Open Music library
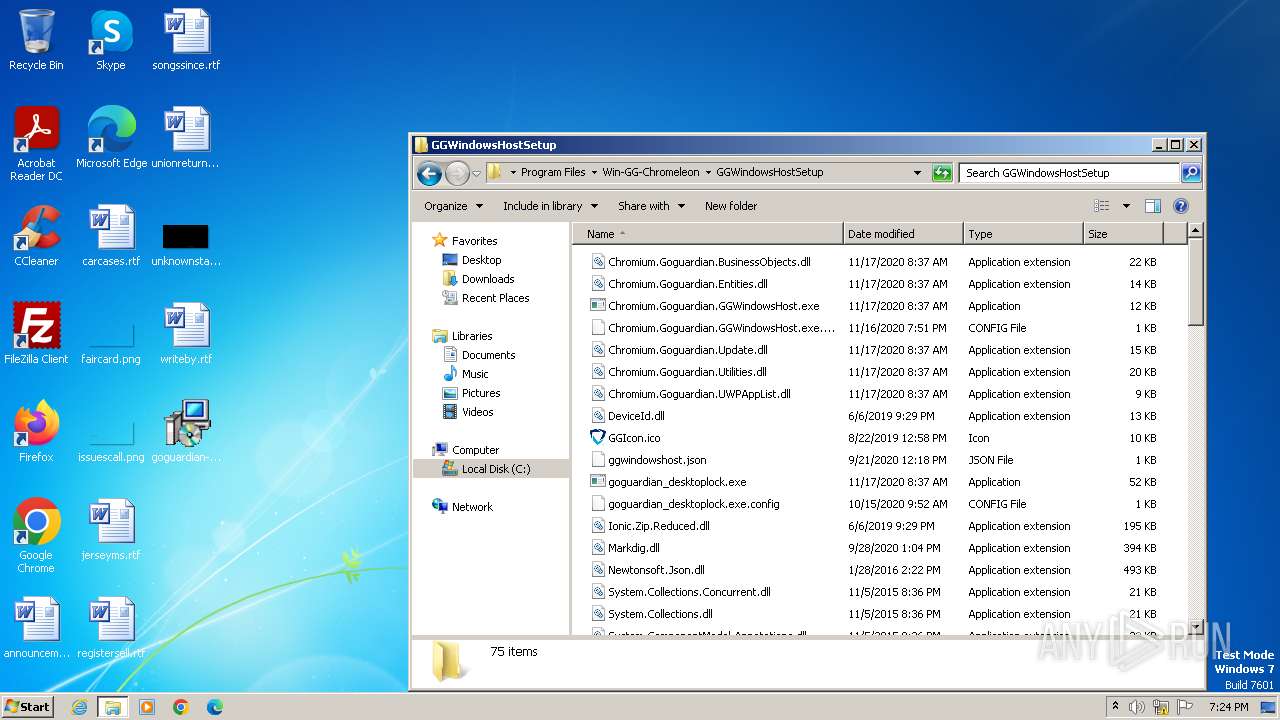 475,374
